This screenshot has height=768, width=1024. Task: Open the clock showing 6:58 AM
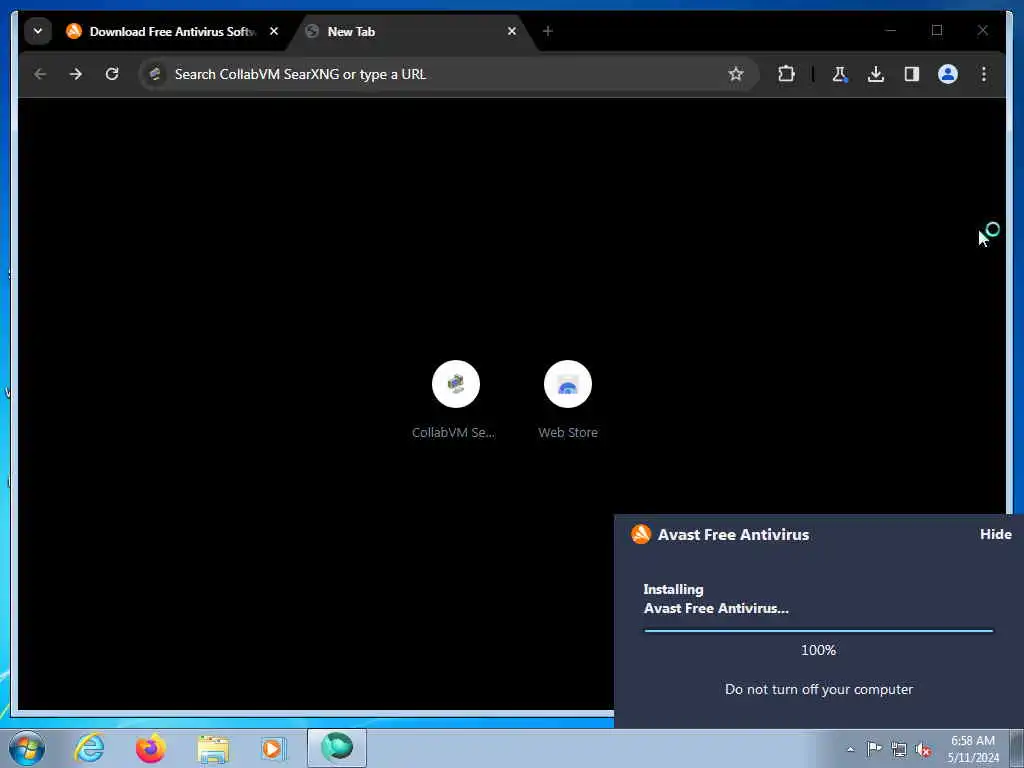tap(973, 749)
